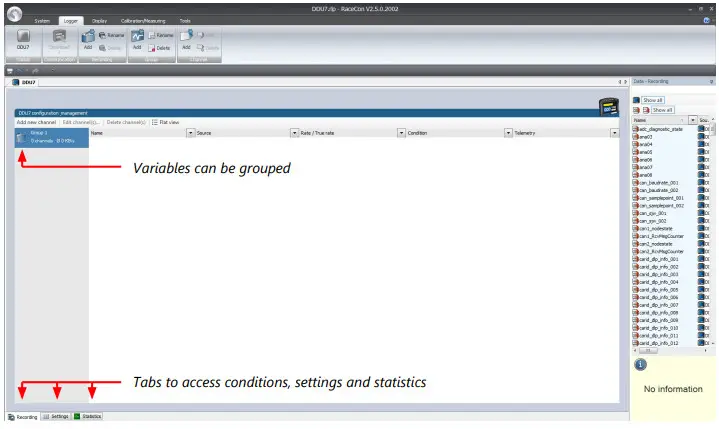Screen dimensions: 719x429
Task: Click the RaceCon application orb button
Action: click(15, 14)
